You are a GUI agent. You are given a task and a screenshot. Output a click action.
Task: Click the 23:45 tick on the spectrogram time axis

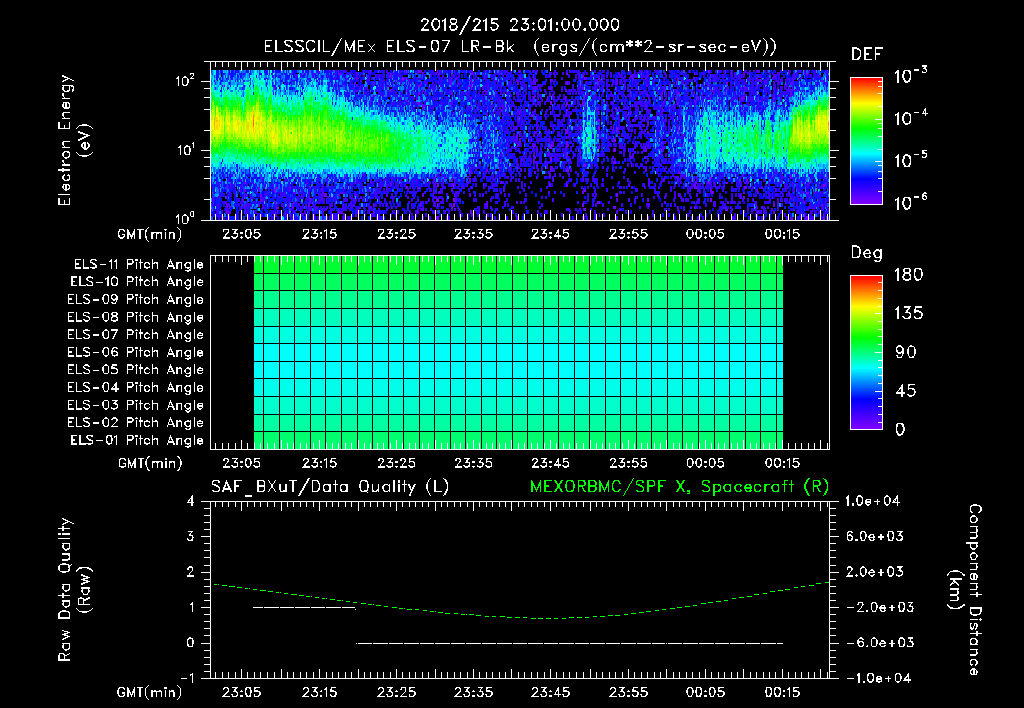coord(551,234)
